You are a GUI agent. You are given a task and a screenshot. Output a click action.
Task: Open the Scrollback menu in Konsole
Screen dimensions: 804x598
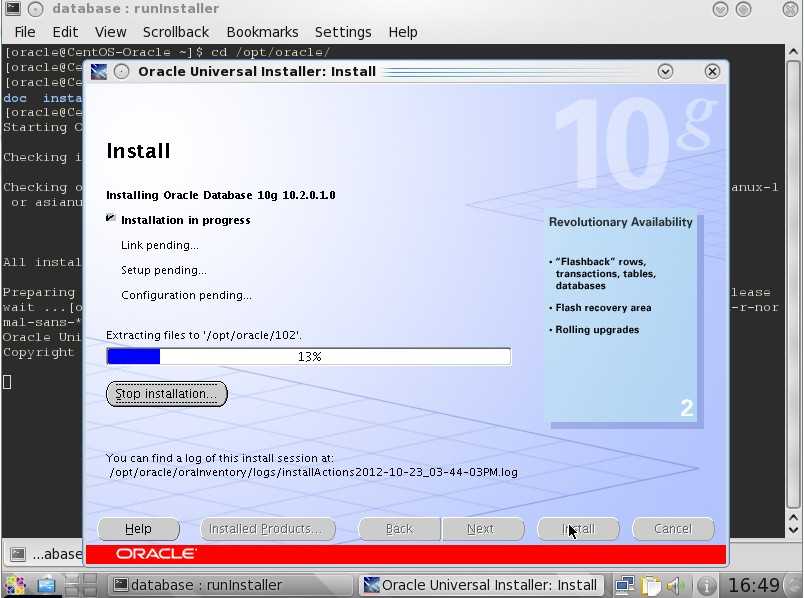(176, 32)
